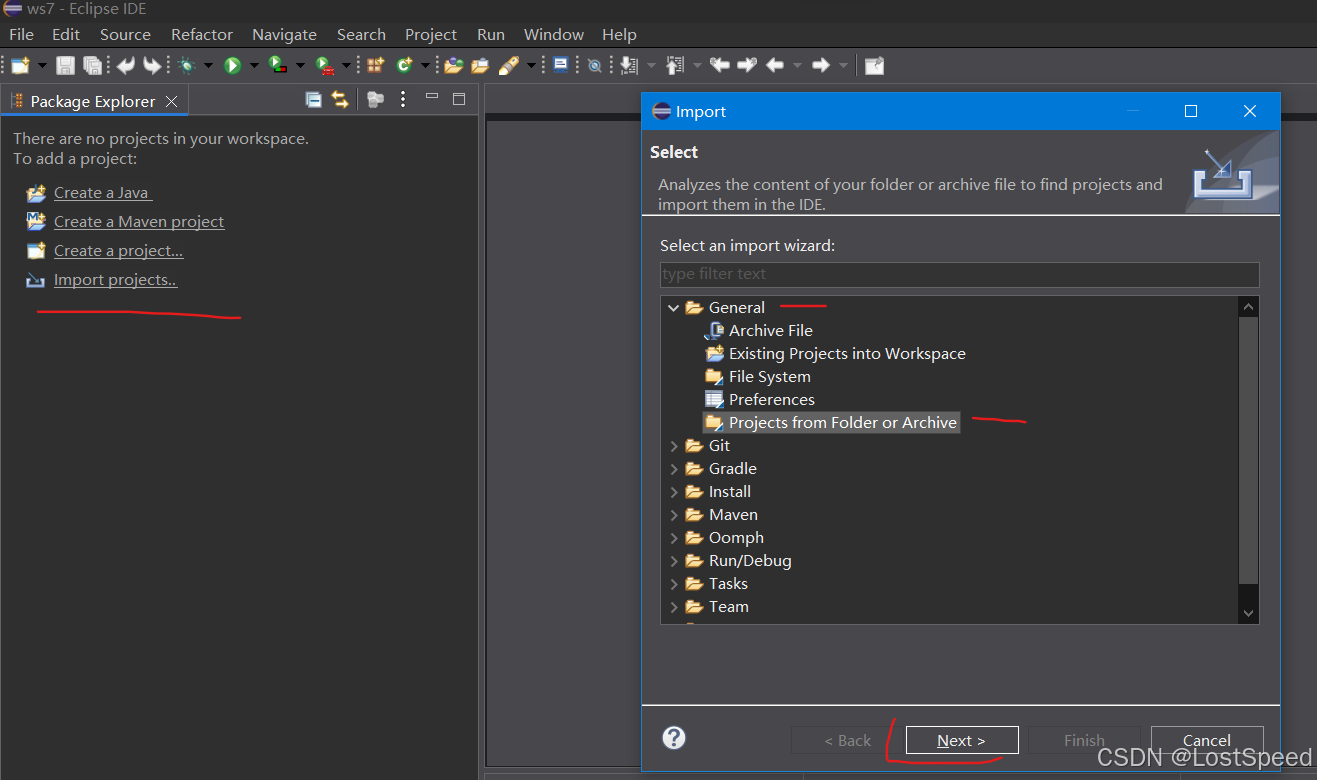Launch Run with green play icon
The image size is (1317, 780).
(x=232, y=65)
